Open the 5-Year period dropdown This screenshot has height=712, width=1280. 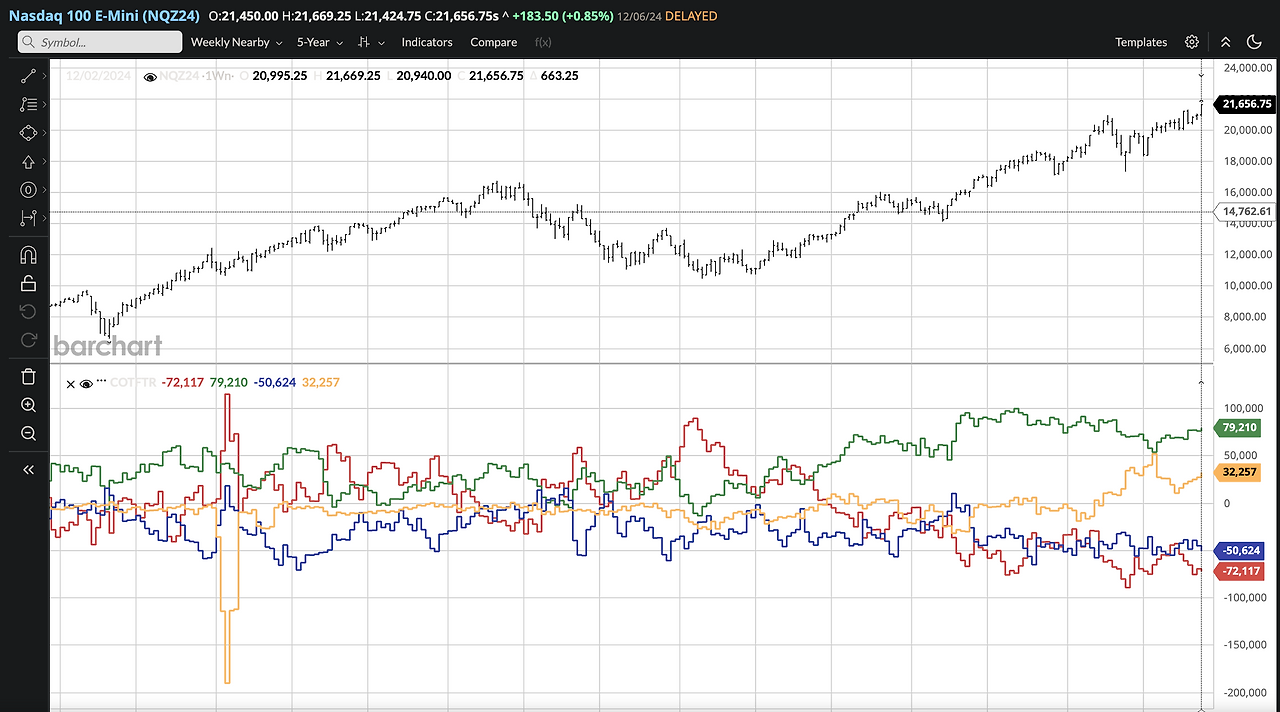(x=321, y=42)
